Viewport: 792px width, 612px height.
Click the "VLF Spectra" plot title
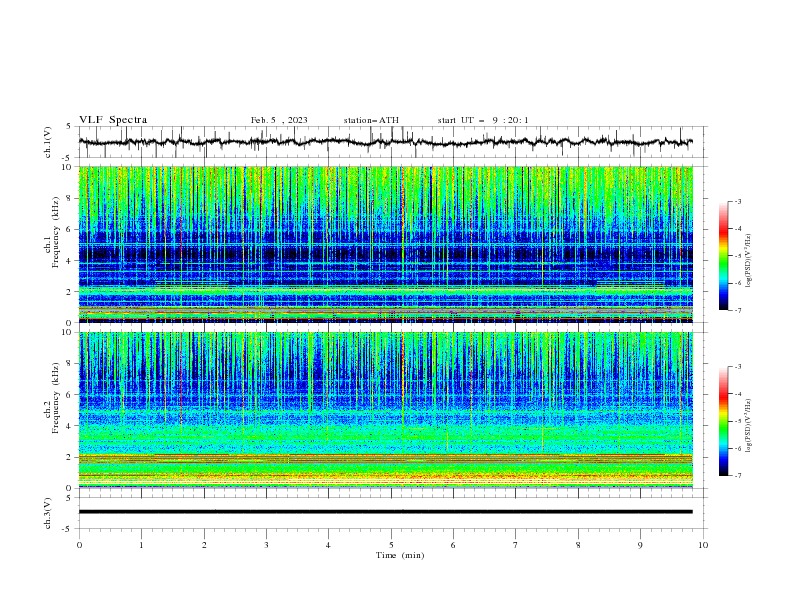click(113, 120)
